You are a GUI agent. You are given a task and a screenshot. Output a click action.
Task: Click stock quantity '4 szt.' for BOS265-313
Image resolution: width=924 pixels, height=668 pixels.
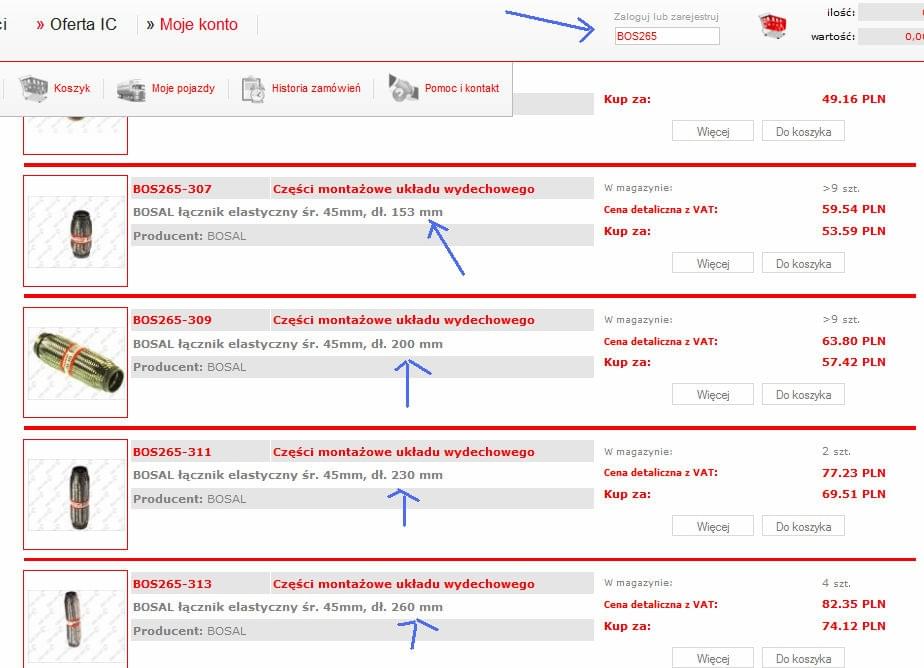point(837,584)
